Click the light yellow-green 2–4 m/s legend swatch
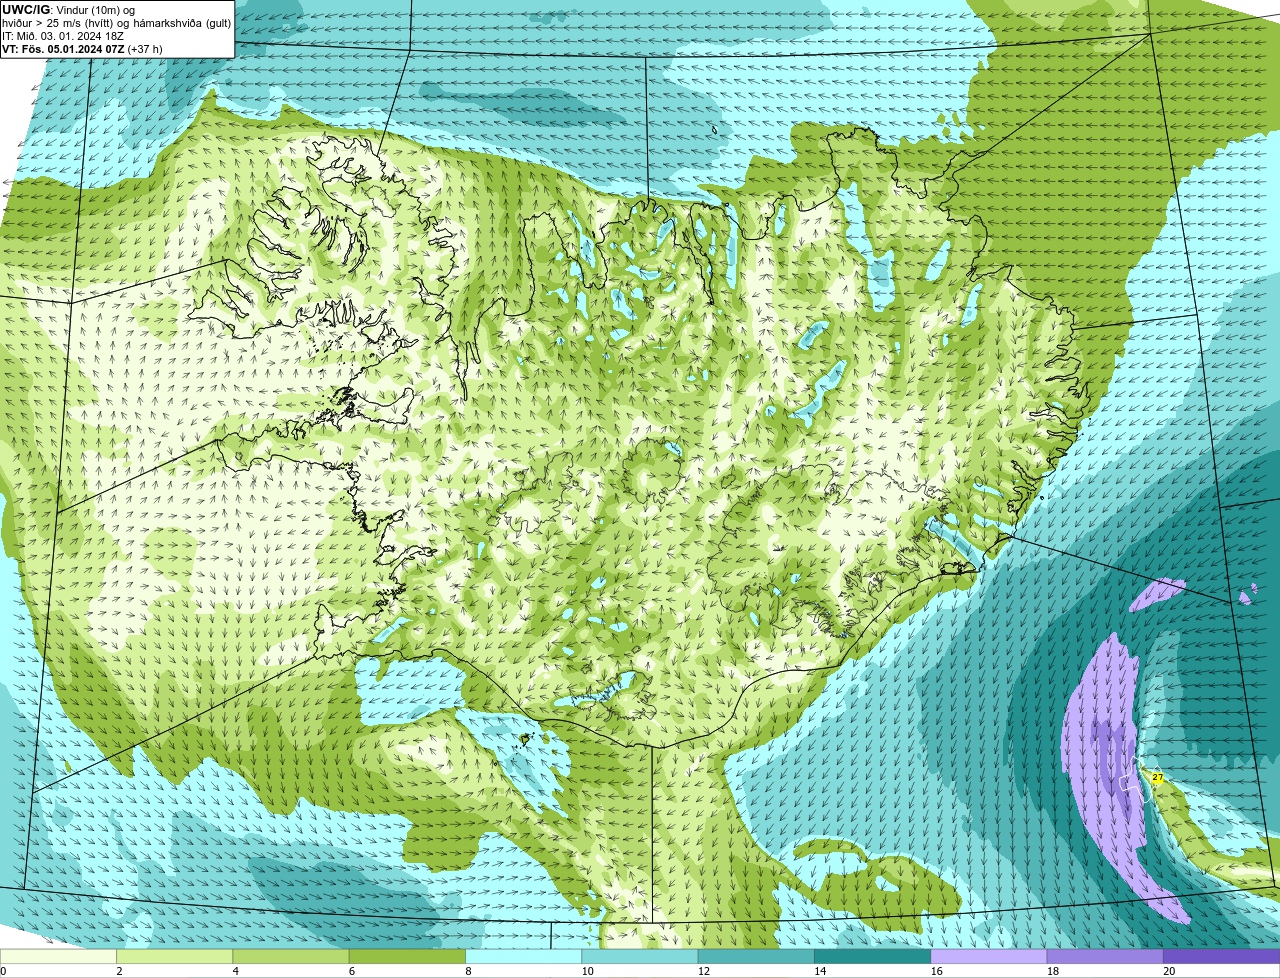 pyautogui.click(x=174, y=957)
